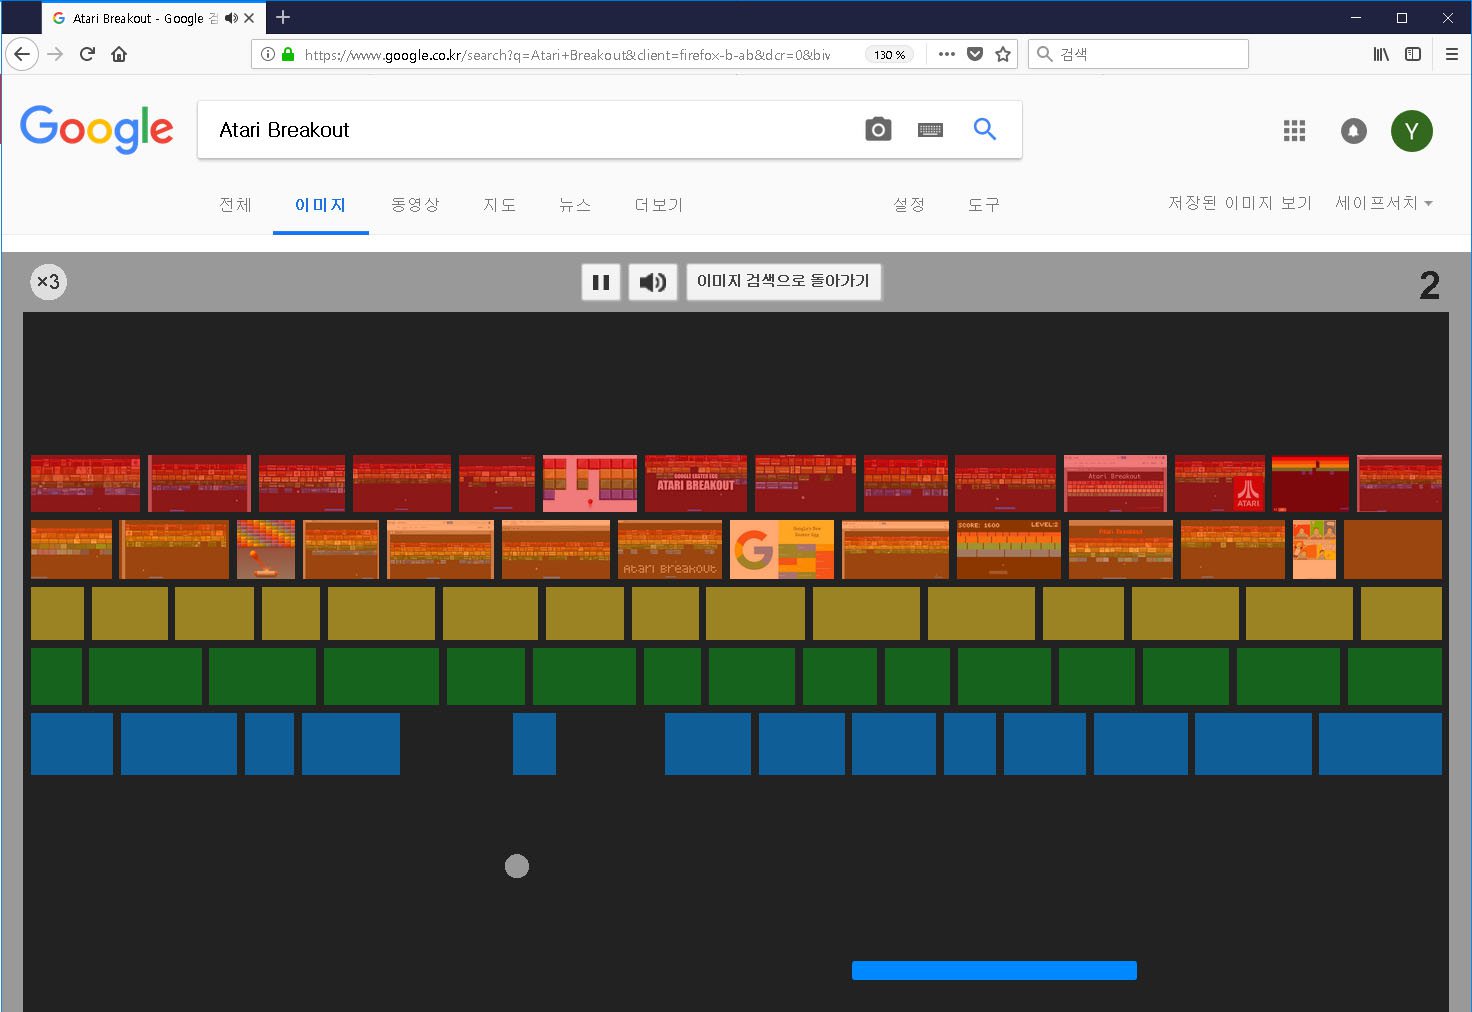
Task: Open the 도구 search tools
Action: coord(984,205)
